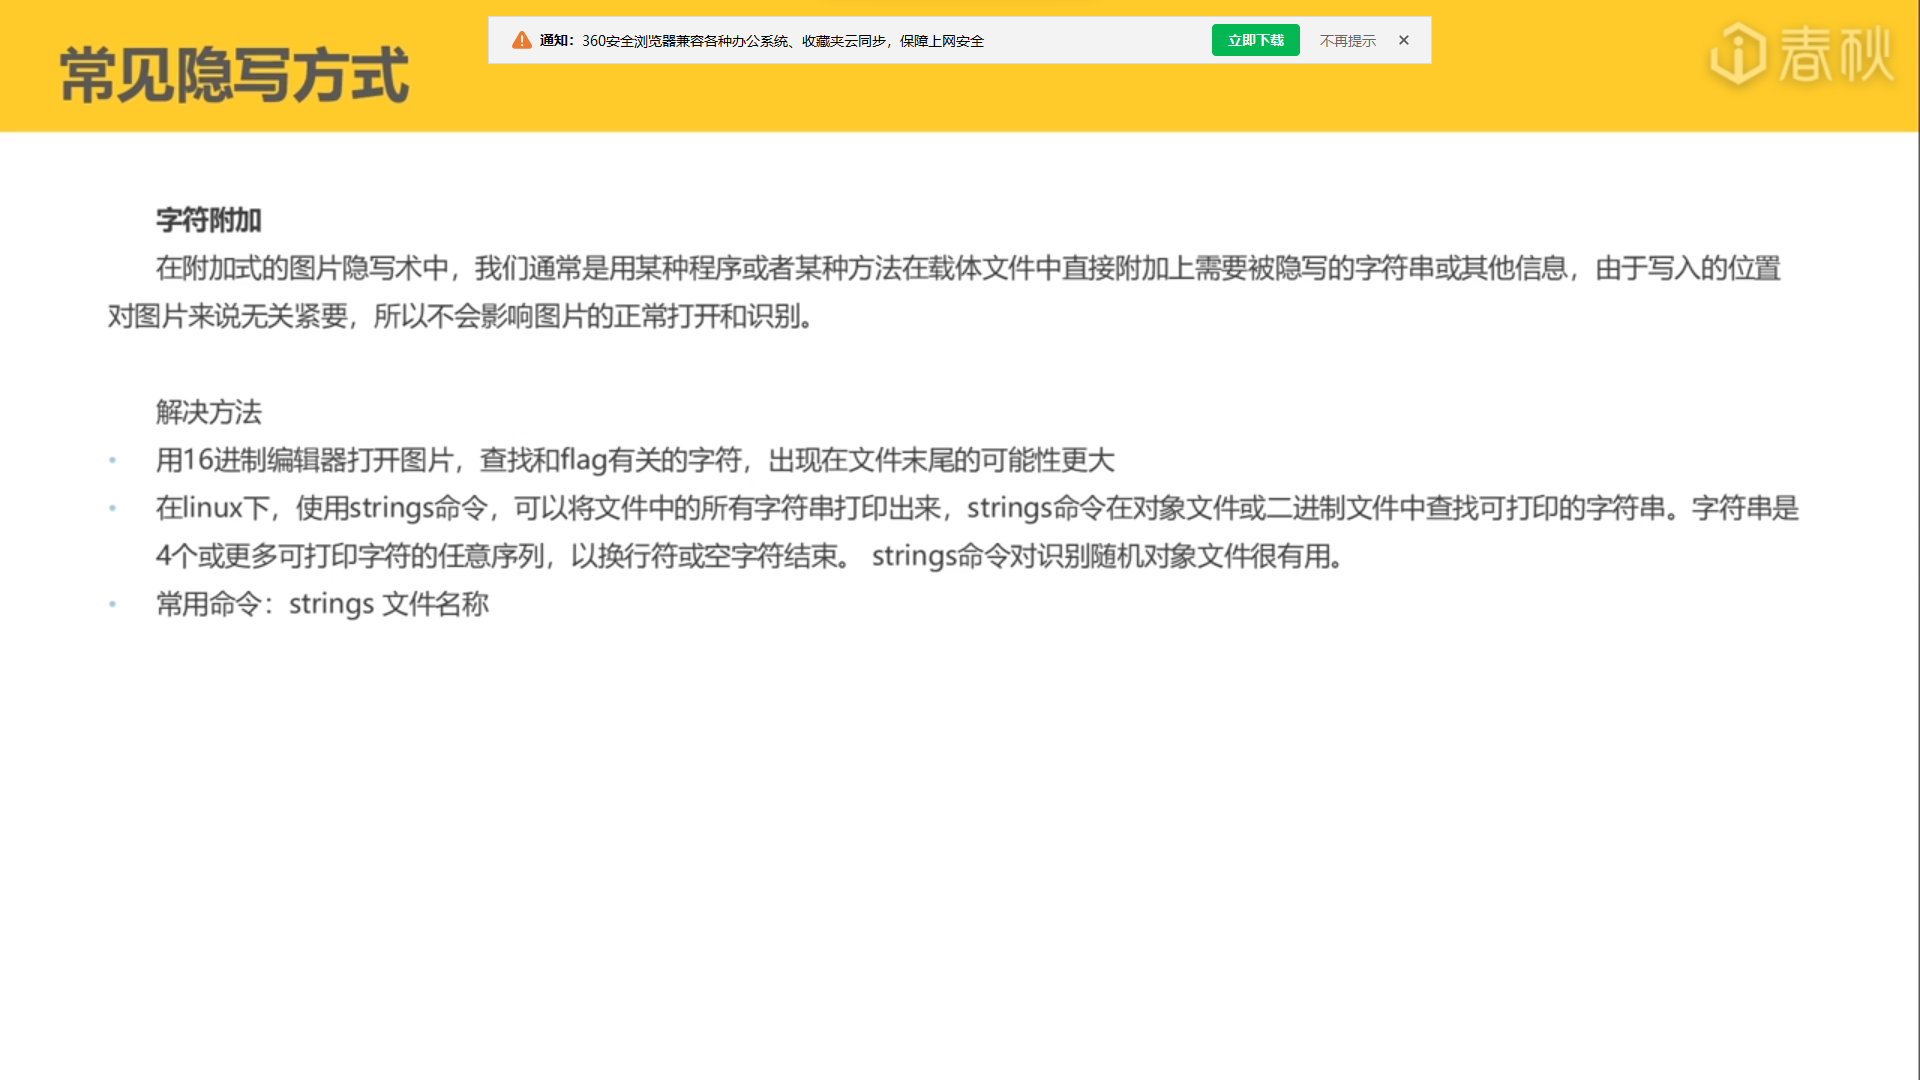Click the word flag in first bullet

pyautogui.click(x=583, y=460)
